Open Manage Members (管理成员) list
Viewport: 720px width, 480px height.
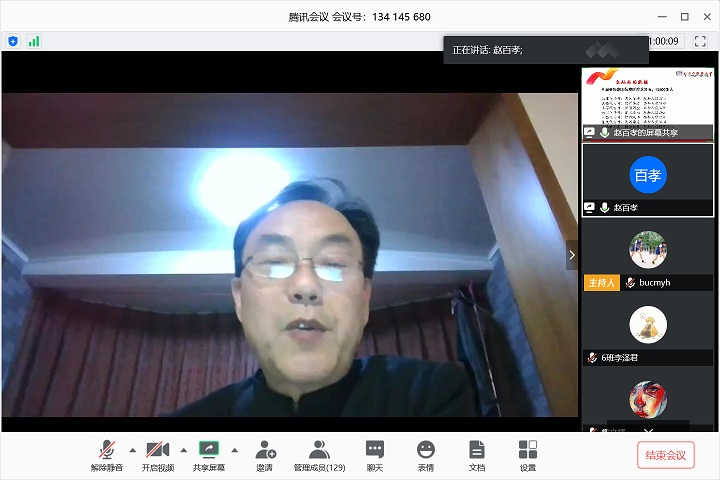(x=319, y=454)
